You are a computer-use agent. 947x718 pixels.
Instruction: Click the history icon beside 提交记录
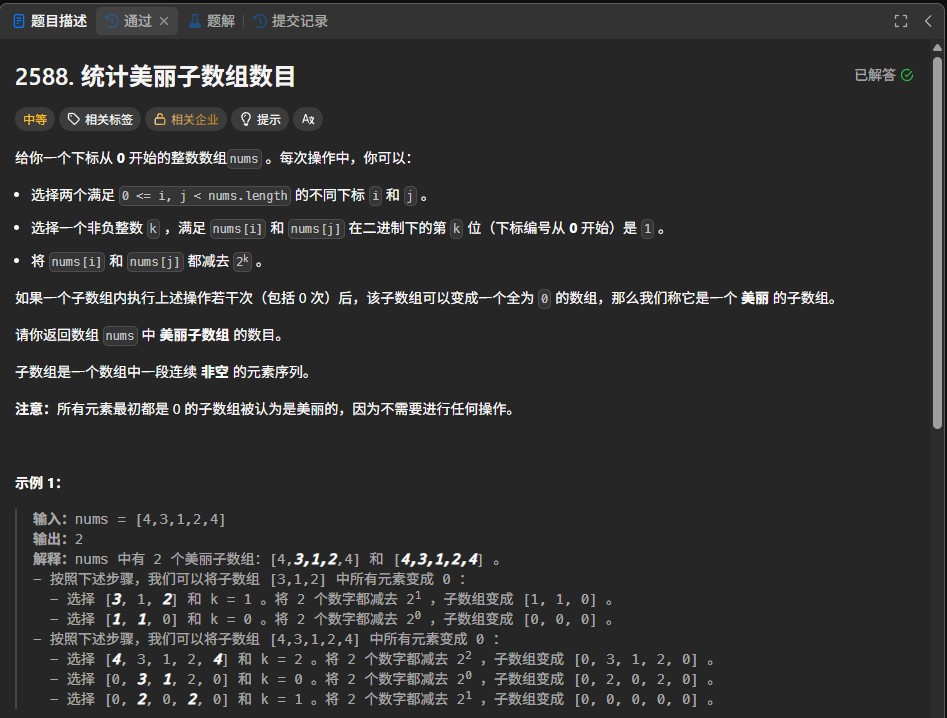click(x=260, y=21)
